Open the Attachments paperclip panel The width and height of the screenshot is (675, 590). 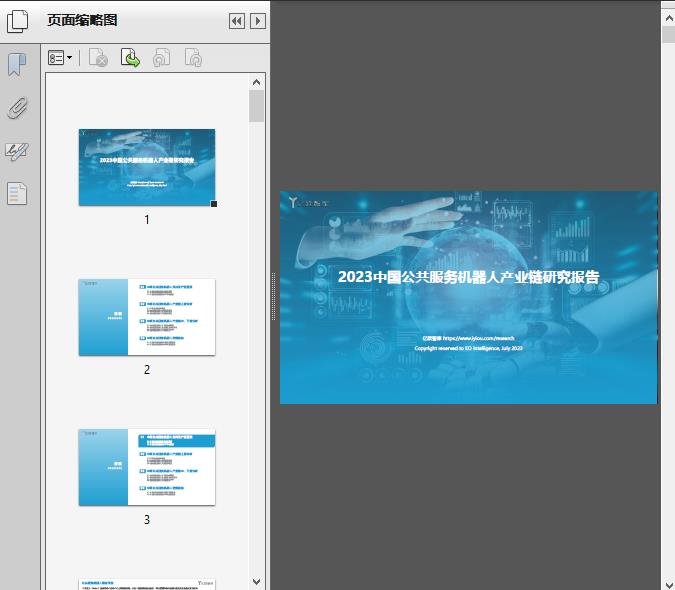point(17,108)
